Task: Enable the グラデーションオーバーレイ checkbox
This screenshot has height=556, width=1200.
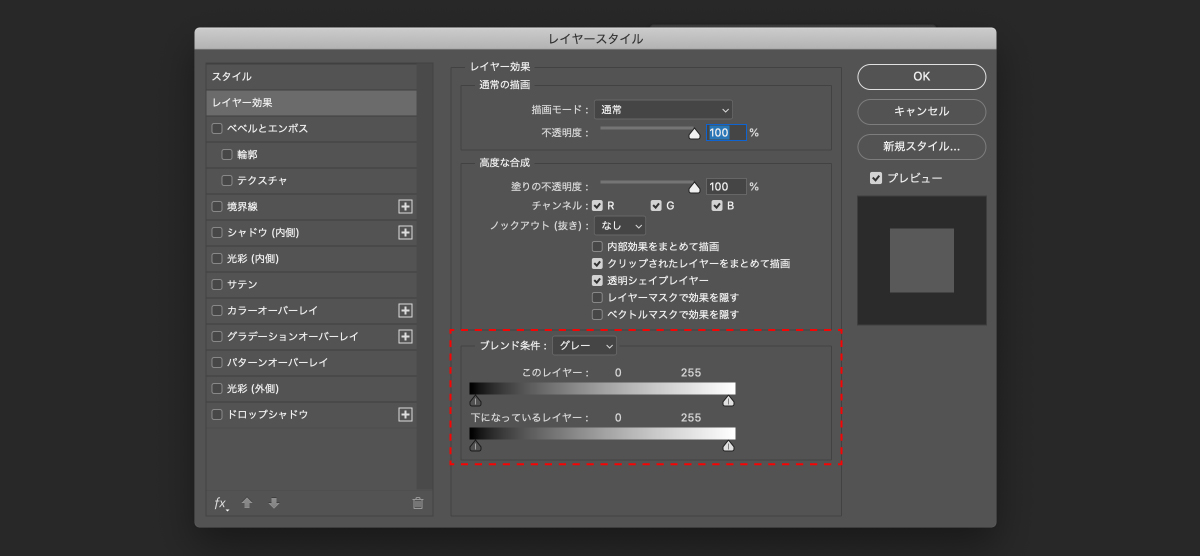Action: point(217,337)
